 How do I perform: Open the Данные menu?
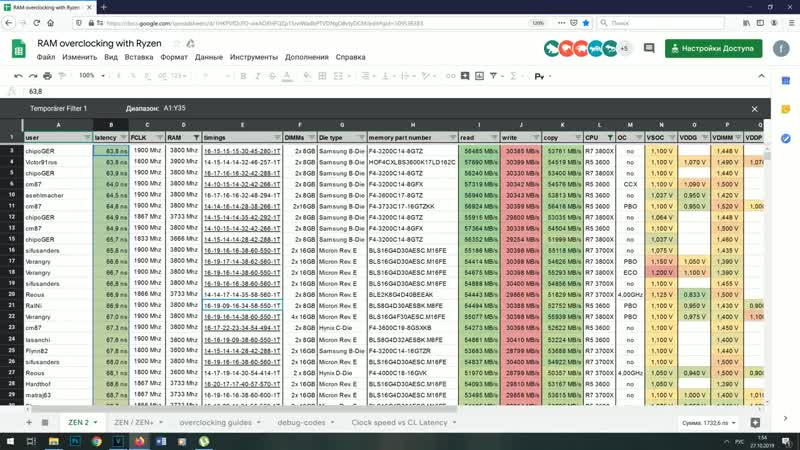coord(209,57)
